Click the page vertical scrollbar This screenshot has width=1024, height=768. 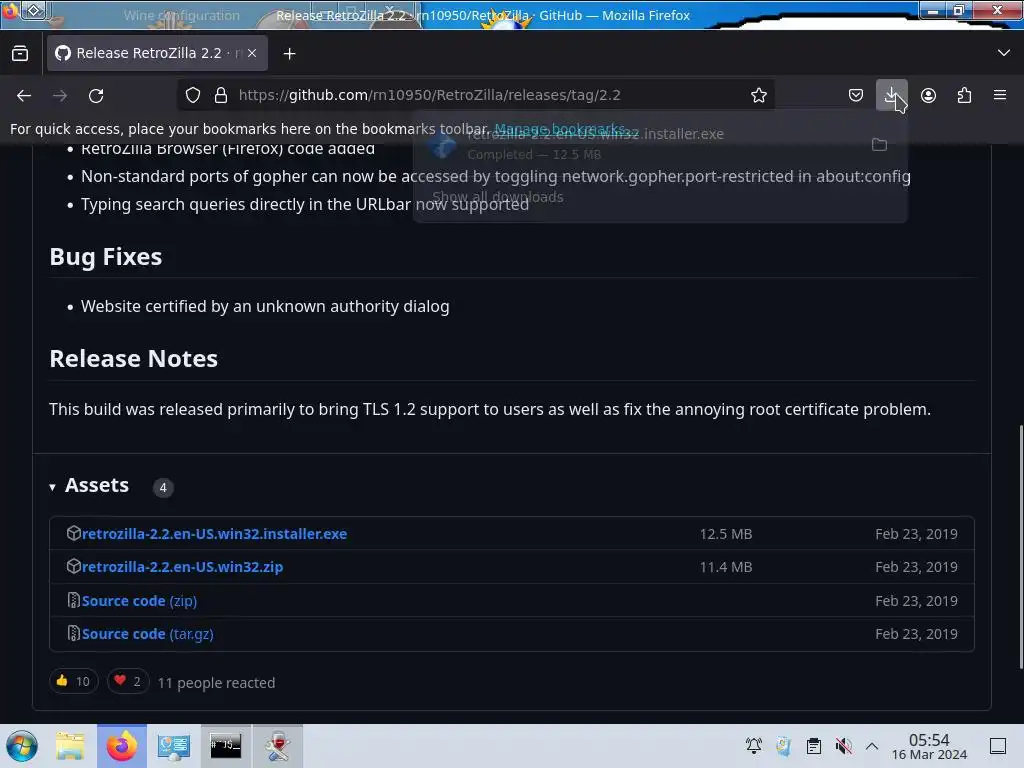[x=1019, y=549]
